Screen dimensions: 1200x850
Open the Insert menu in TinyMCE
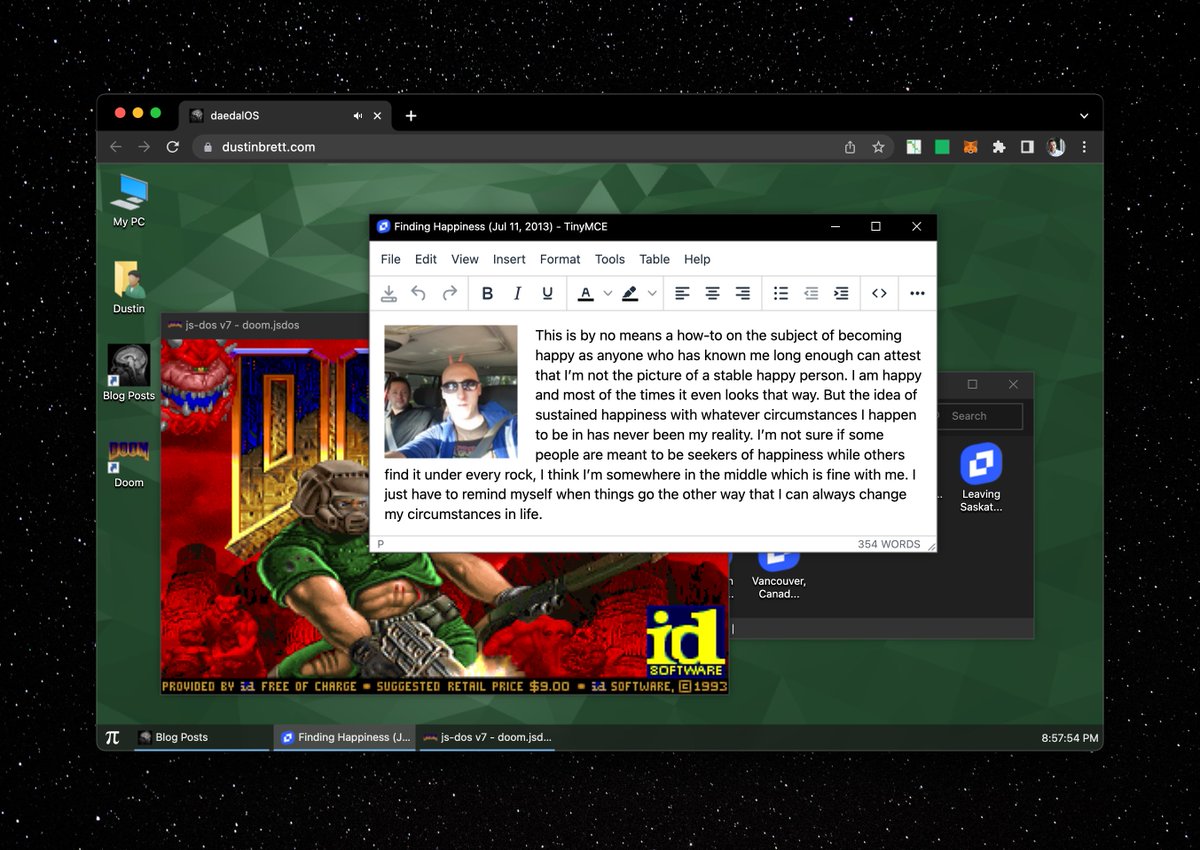(x=509, y=259)
